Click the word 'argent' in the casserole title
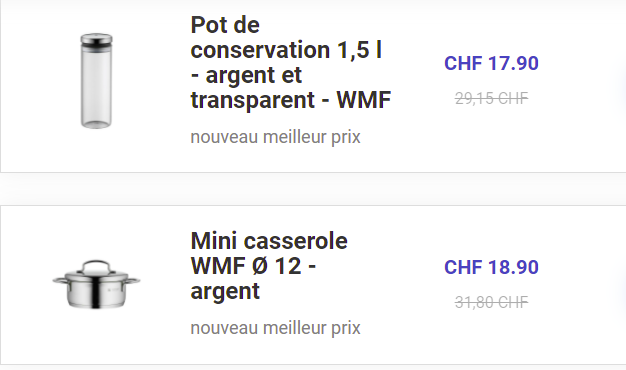This screenshot has height=370, width=626. click(x=225, y=292)
